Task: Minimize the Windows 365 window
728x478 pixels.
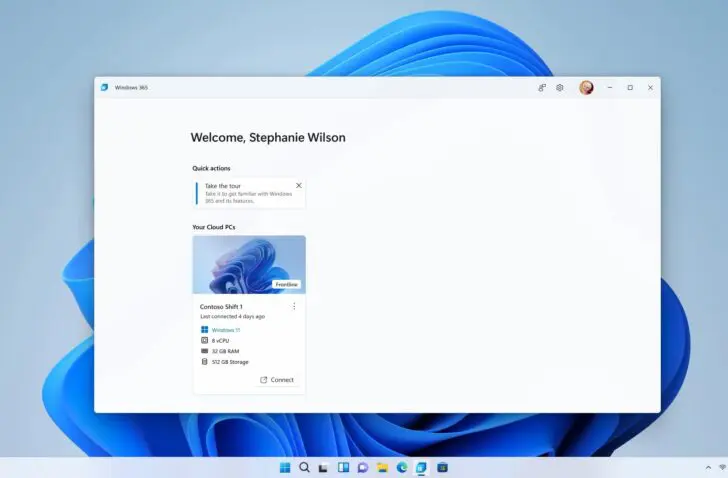Action: tap(610, 87)
